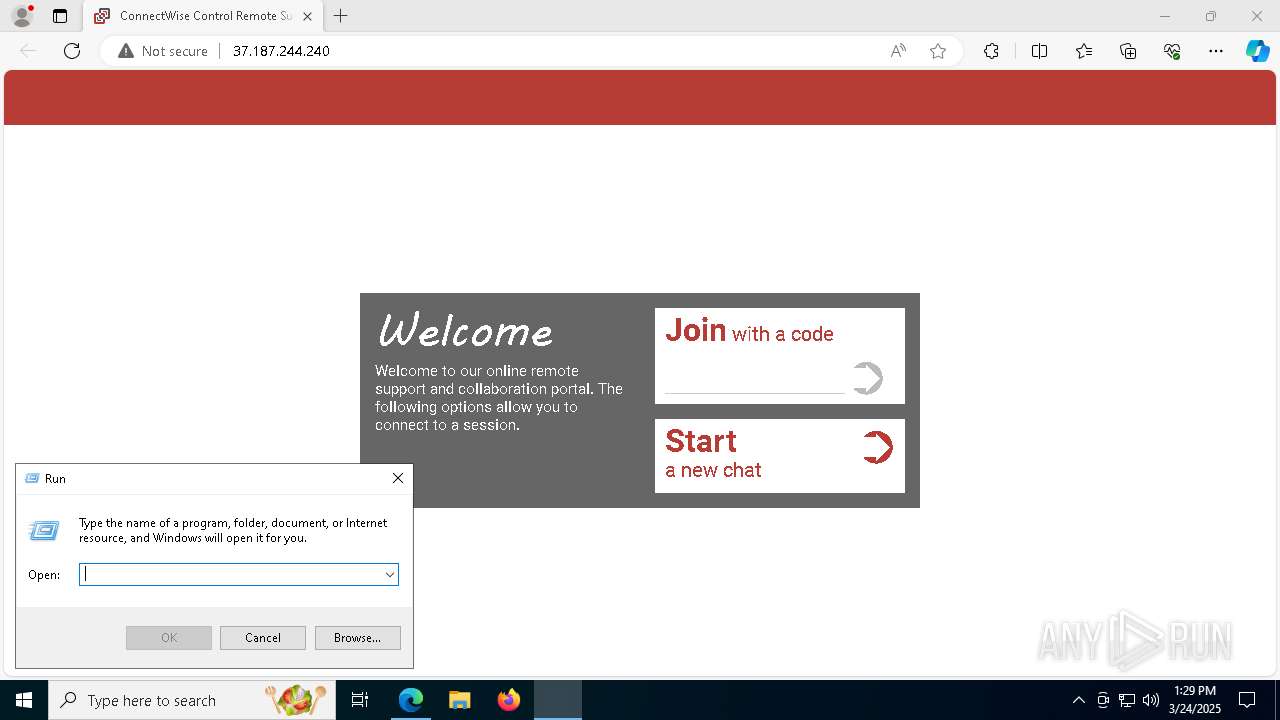Click the Welcome heading text
This screenshot has width=1280, height=720.
coord(465,330)
